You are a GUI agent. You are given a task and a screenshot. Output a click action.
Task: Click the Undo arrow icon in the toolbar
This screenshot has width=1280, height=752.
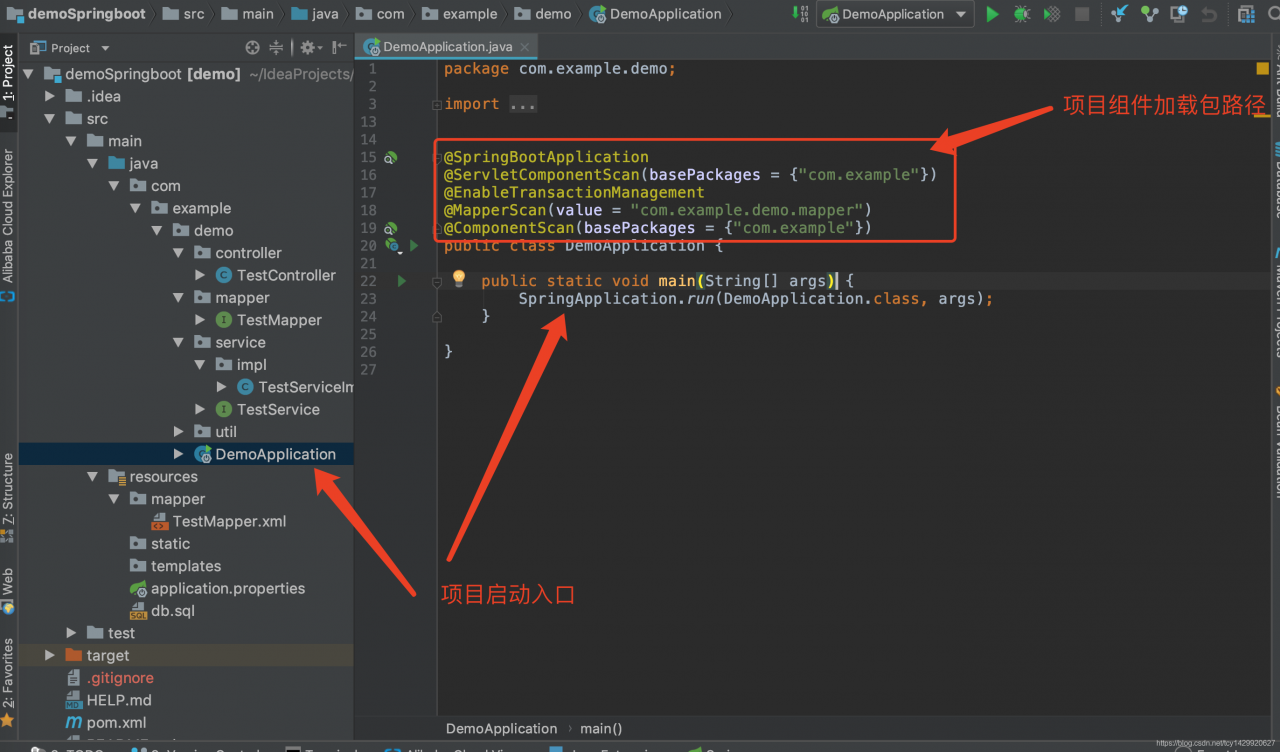click(x=1209, y=14)
